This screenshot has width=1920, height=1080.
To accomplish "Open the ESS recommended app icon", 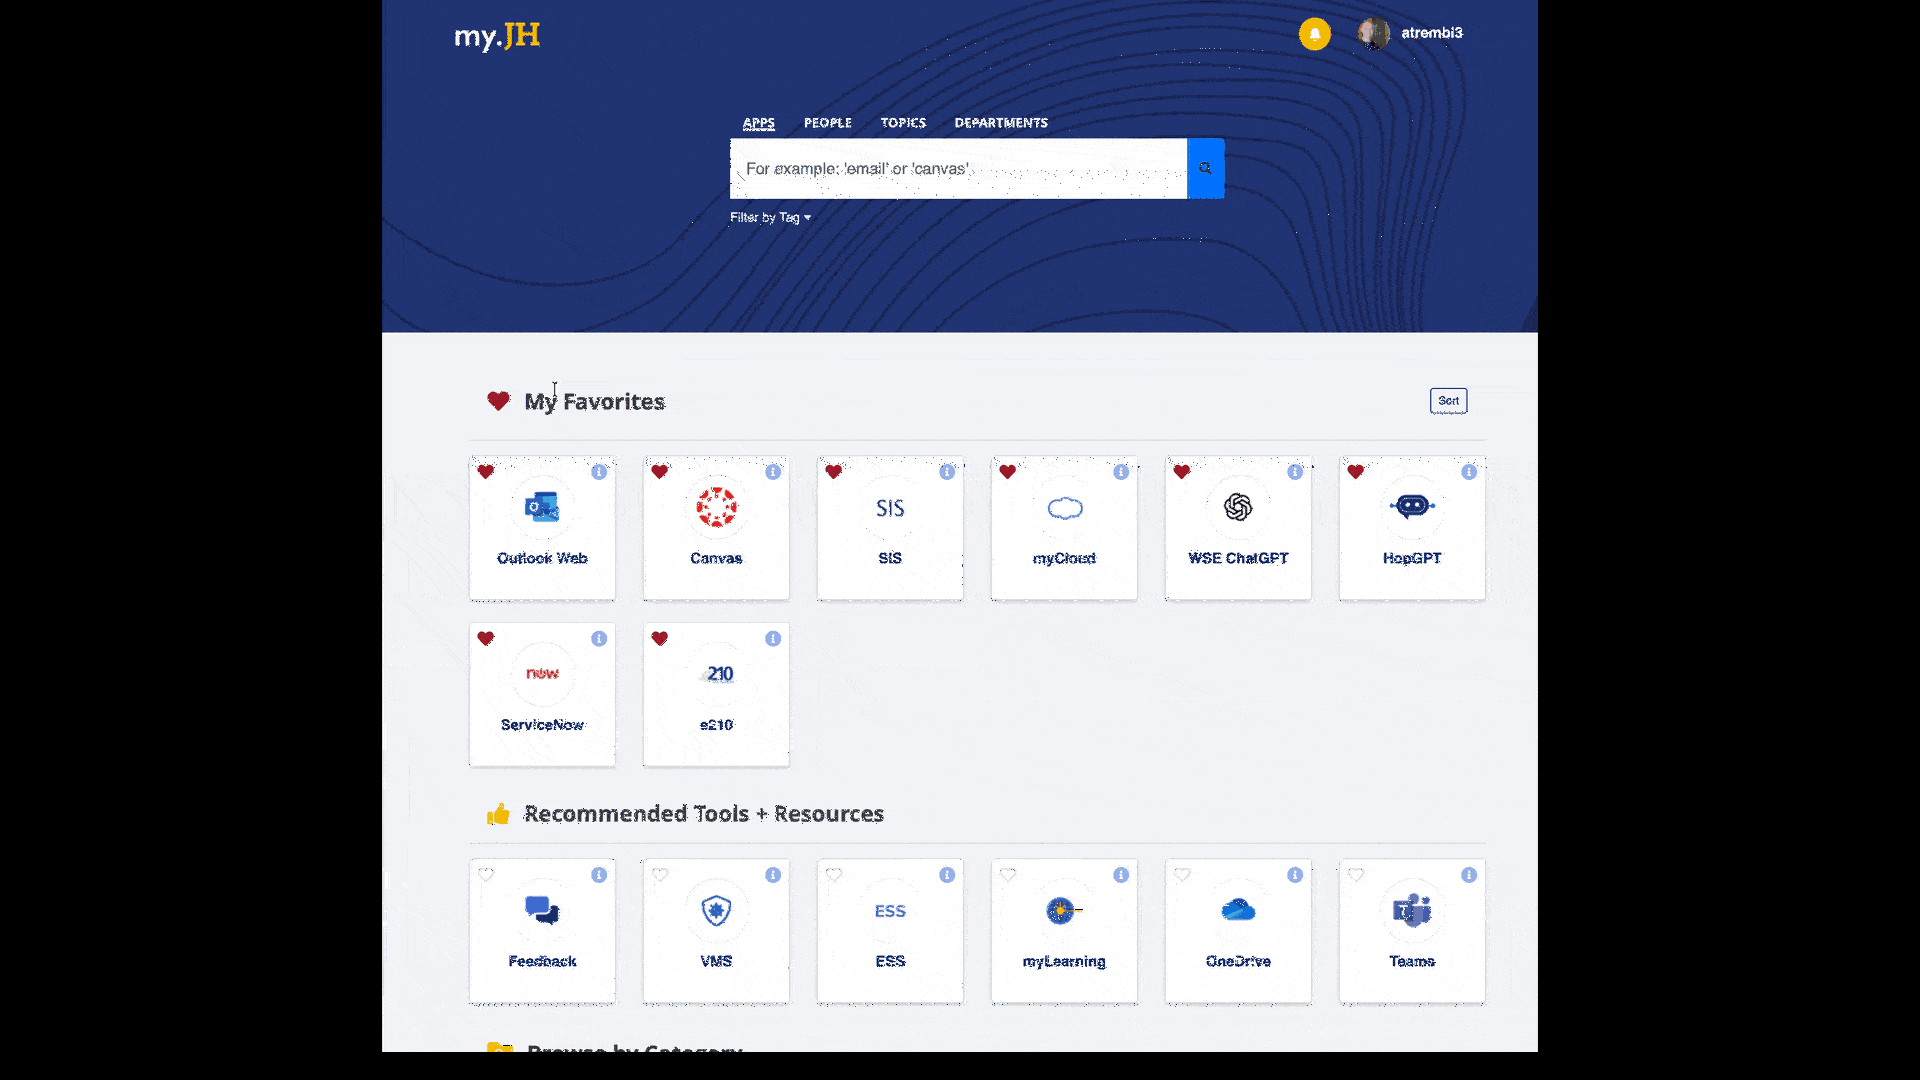I will point(890,911).
